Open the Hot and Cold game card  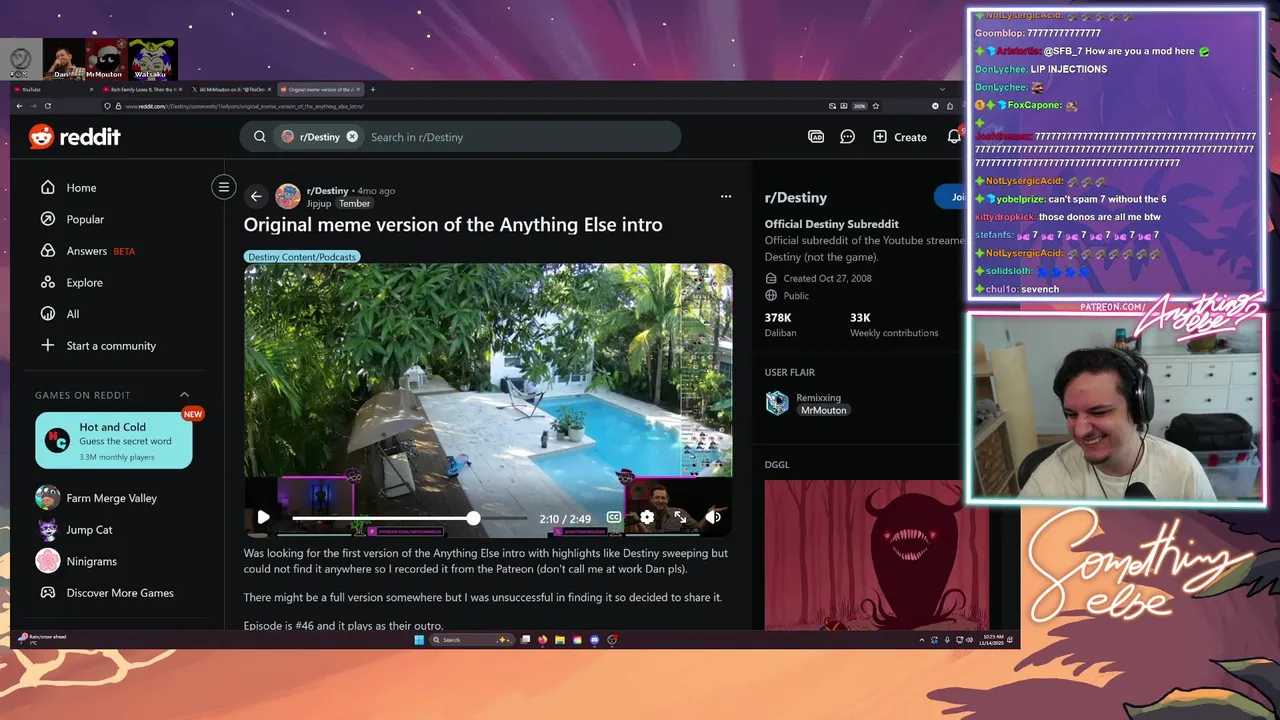click(x=113, y=440)
